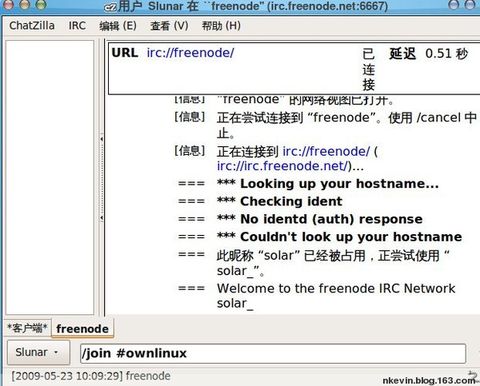Viewport: 480px width, 386px height.
Task: Select the 'No identd (auth) response' message
Action: 320,219
